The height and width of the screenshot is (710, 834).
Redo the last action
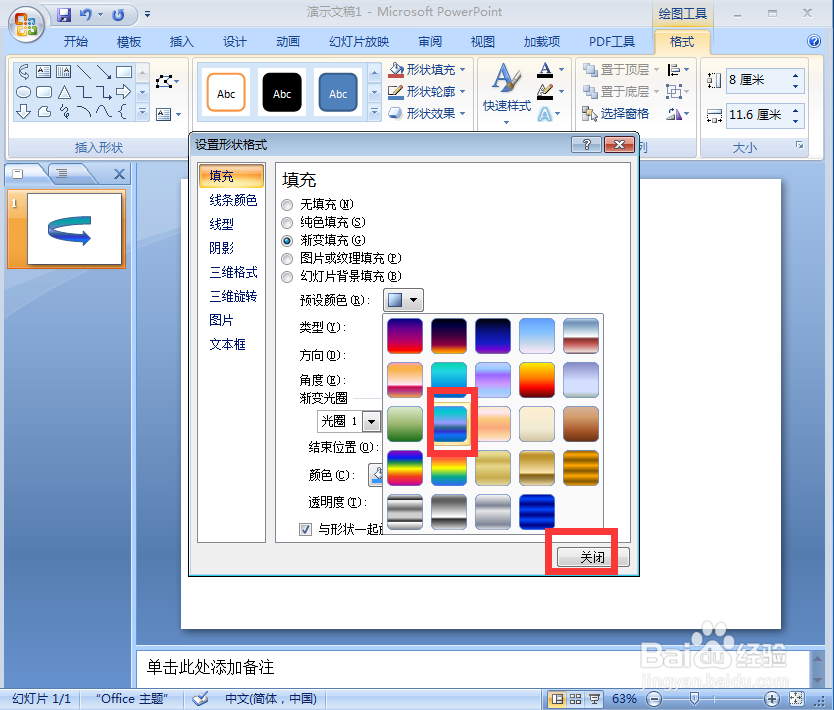pyautogui.click(x=118, y=14)
